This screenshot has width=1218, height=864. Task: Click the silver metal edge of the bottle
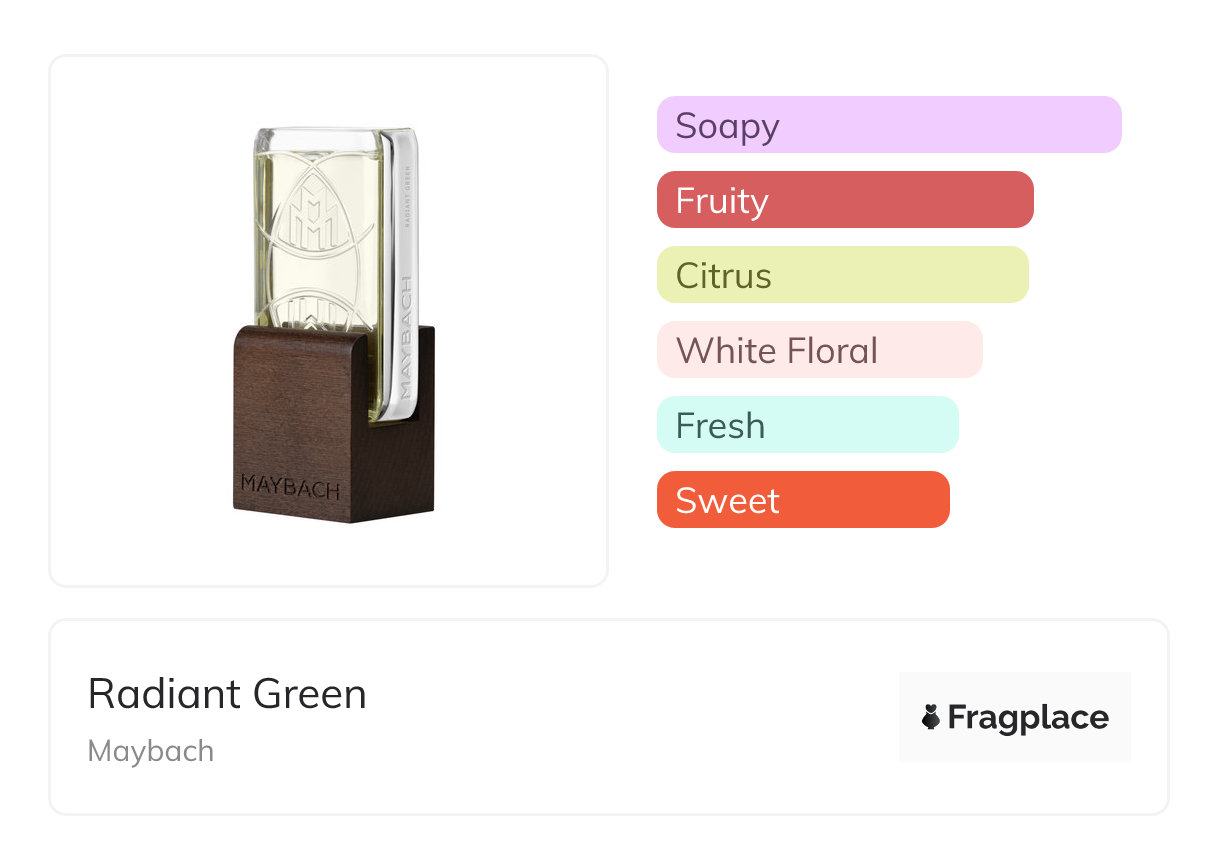coord(403,260)
